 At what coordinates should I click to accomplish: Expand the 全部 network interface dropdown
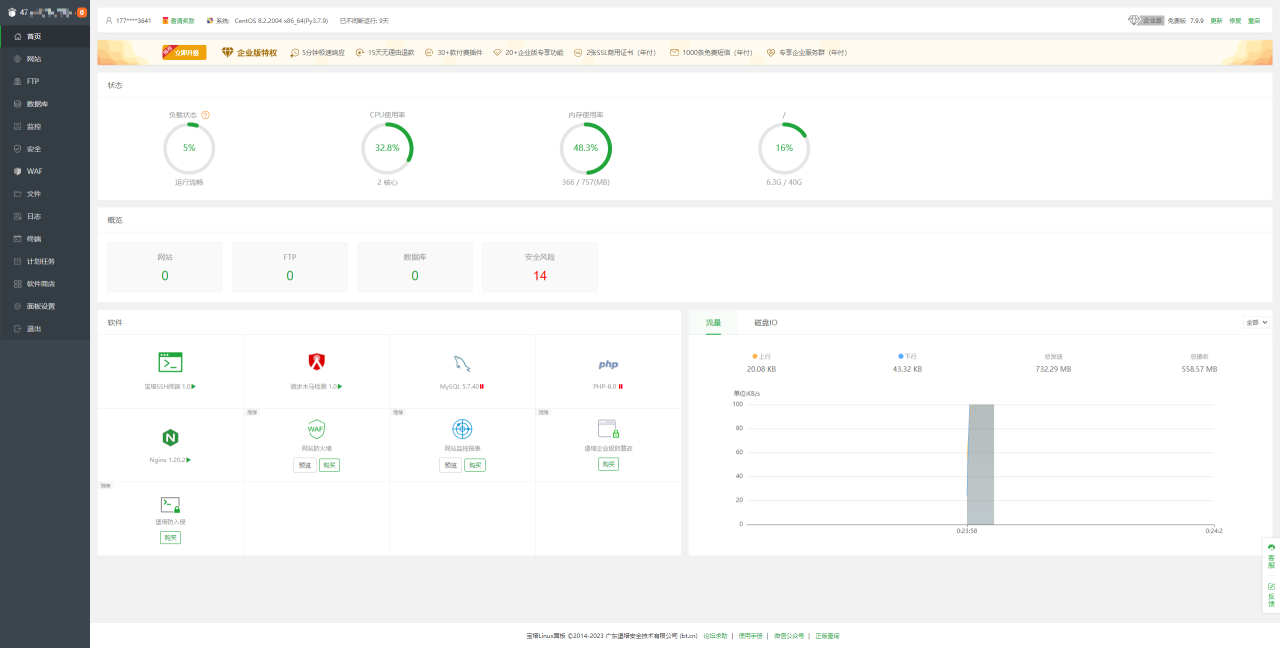(1256, 322)
